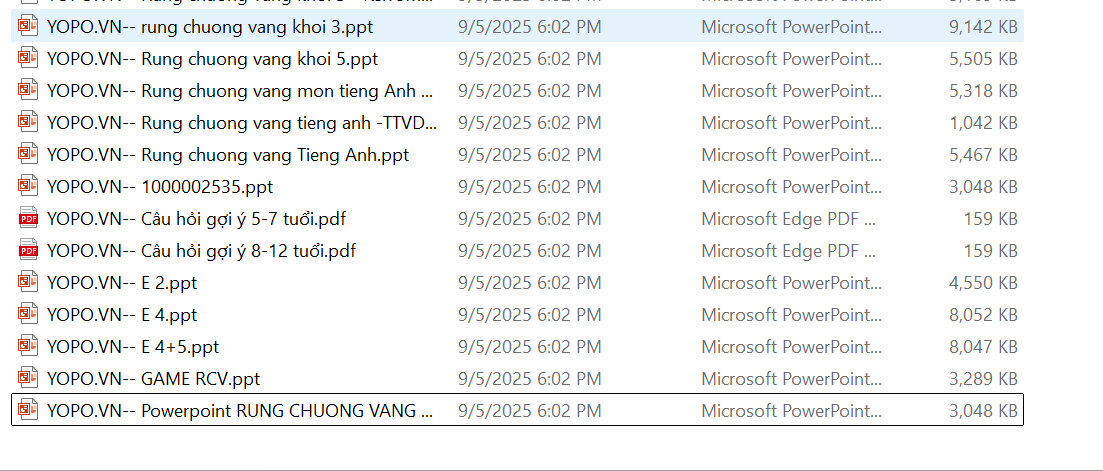Select the Câu hỏi gợi ý 8-12 tuổi.pdf file name
The width and height of the screenshot is (1103, 471).
201,251
